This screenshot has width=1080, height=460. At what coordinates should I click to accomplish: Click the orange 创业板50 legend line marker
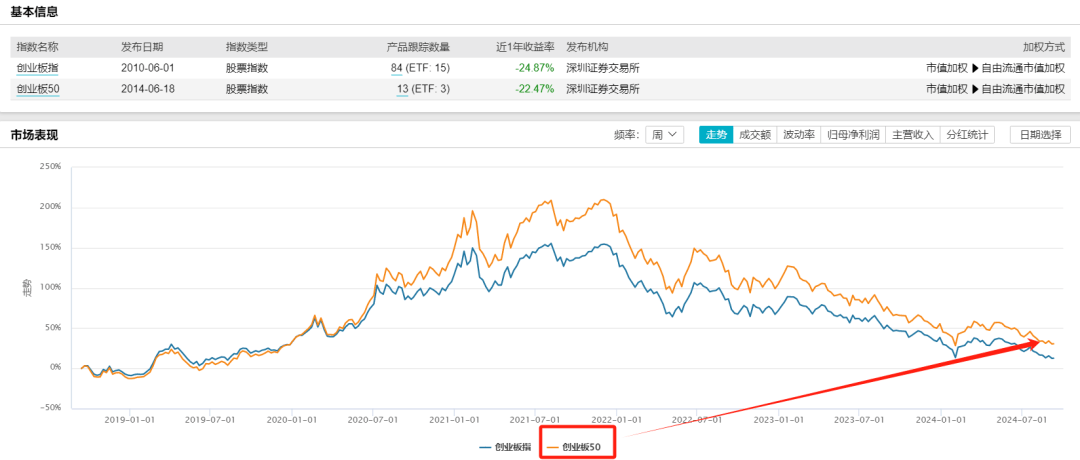(552, 446)
